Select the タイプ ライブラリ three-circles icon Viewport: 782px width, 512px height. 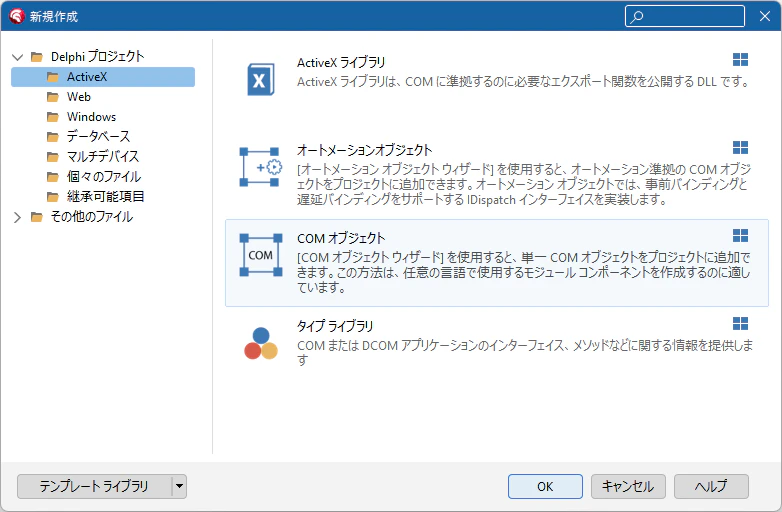click(x=260, y=343)
